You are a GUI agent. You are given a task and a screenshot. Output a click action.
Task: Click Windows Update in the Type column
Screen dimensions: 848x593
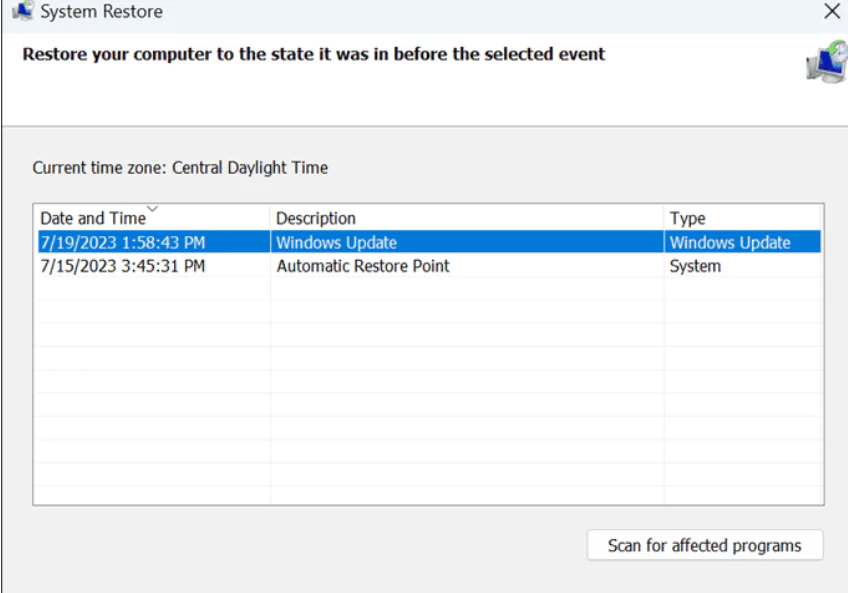click(x=729, y=242)
